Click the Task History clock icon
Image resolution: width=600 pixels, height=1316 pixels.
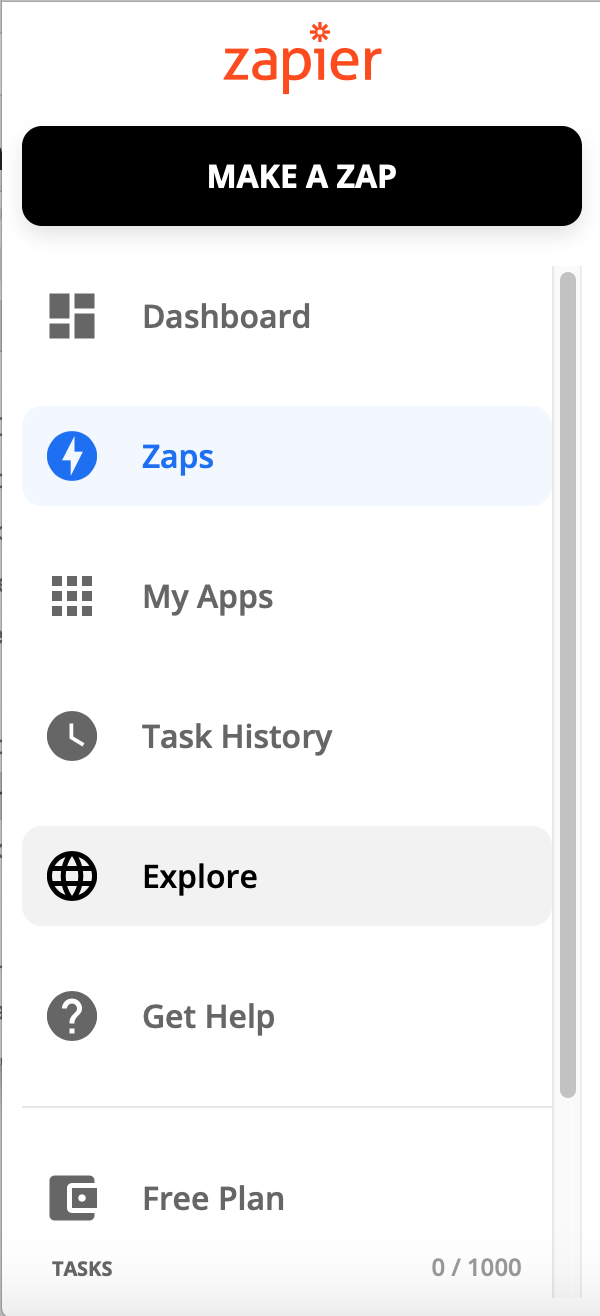(72, 736)
